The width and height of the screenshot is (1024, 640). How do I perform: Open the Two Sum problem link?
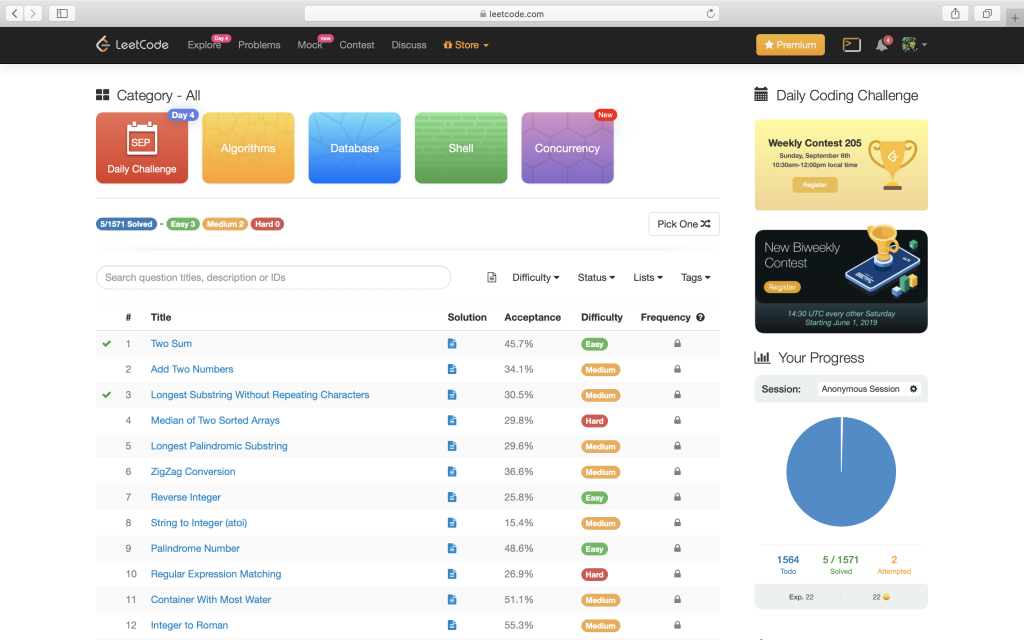171,344
